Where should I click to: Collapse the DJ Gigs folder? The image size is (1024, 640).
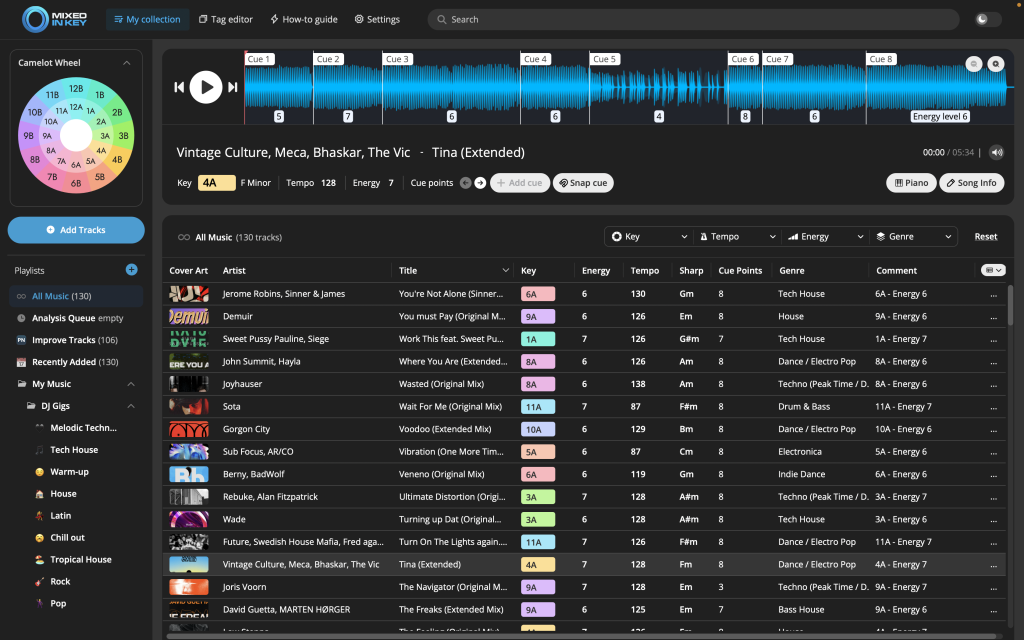click(130, 406)
